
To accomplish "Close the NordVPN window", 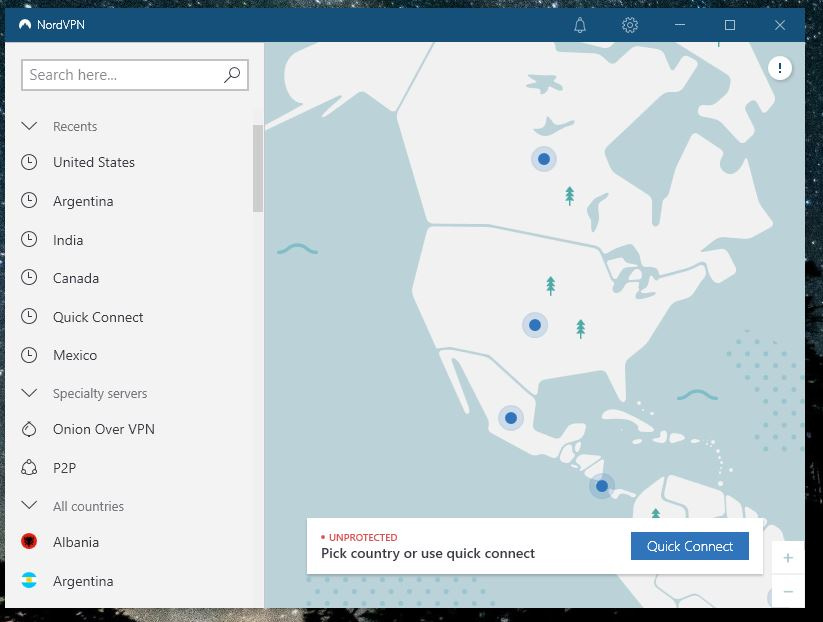I will pyautogui.click(x=780, y=25).
